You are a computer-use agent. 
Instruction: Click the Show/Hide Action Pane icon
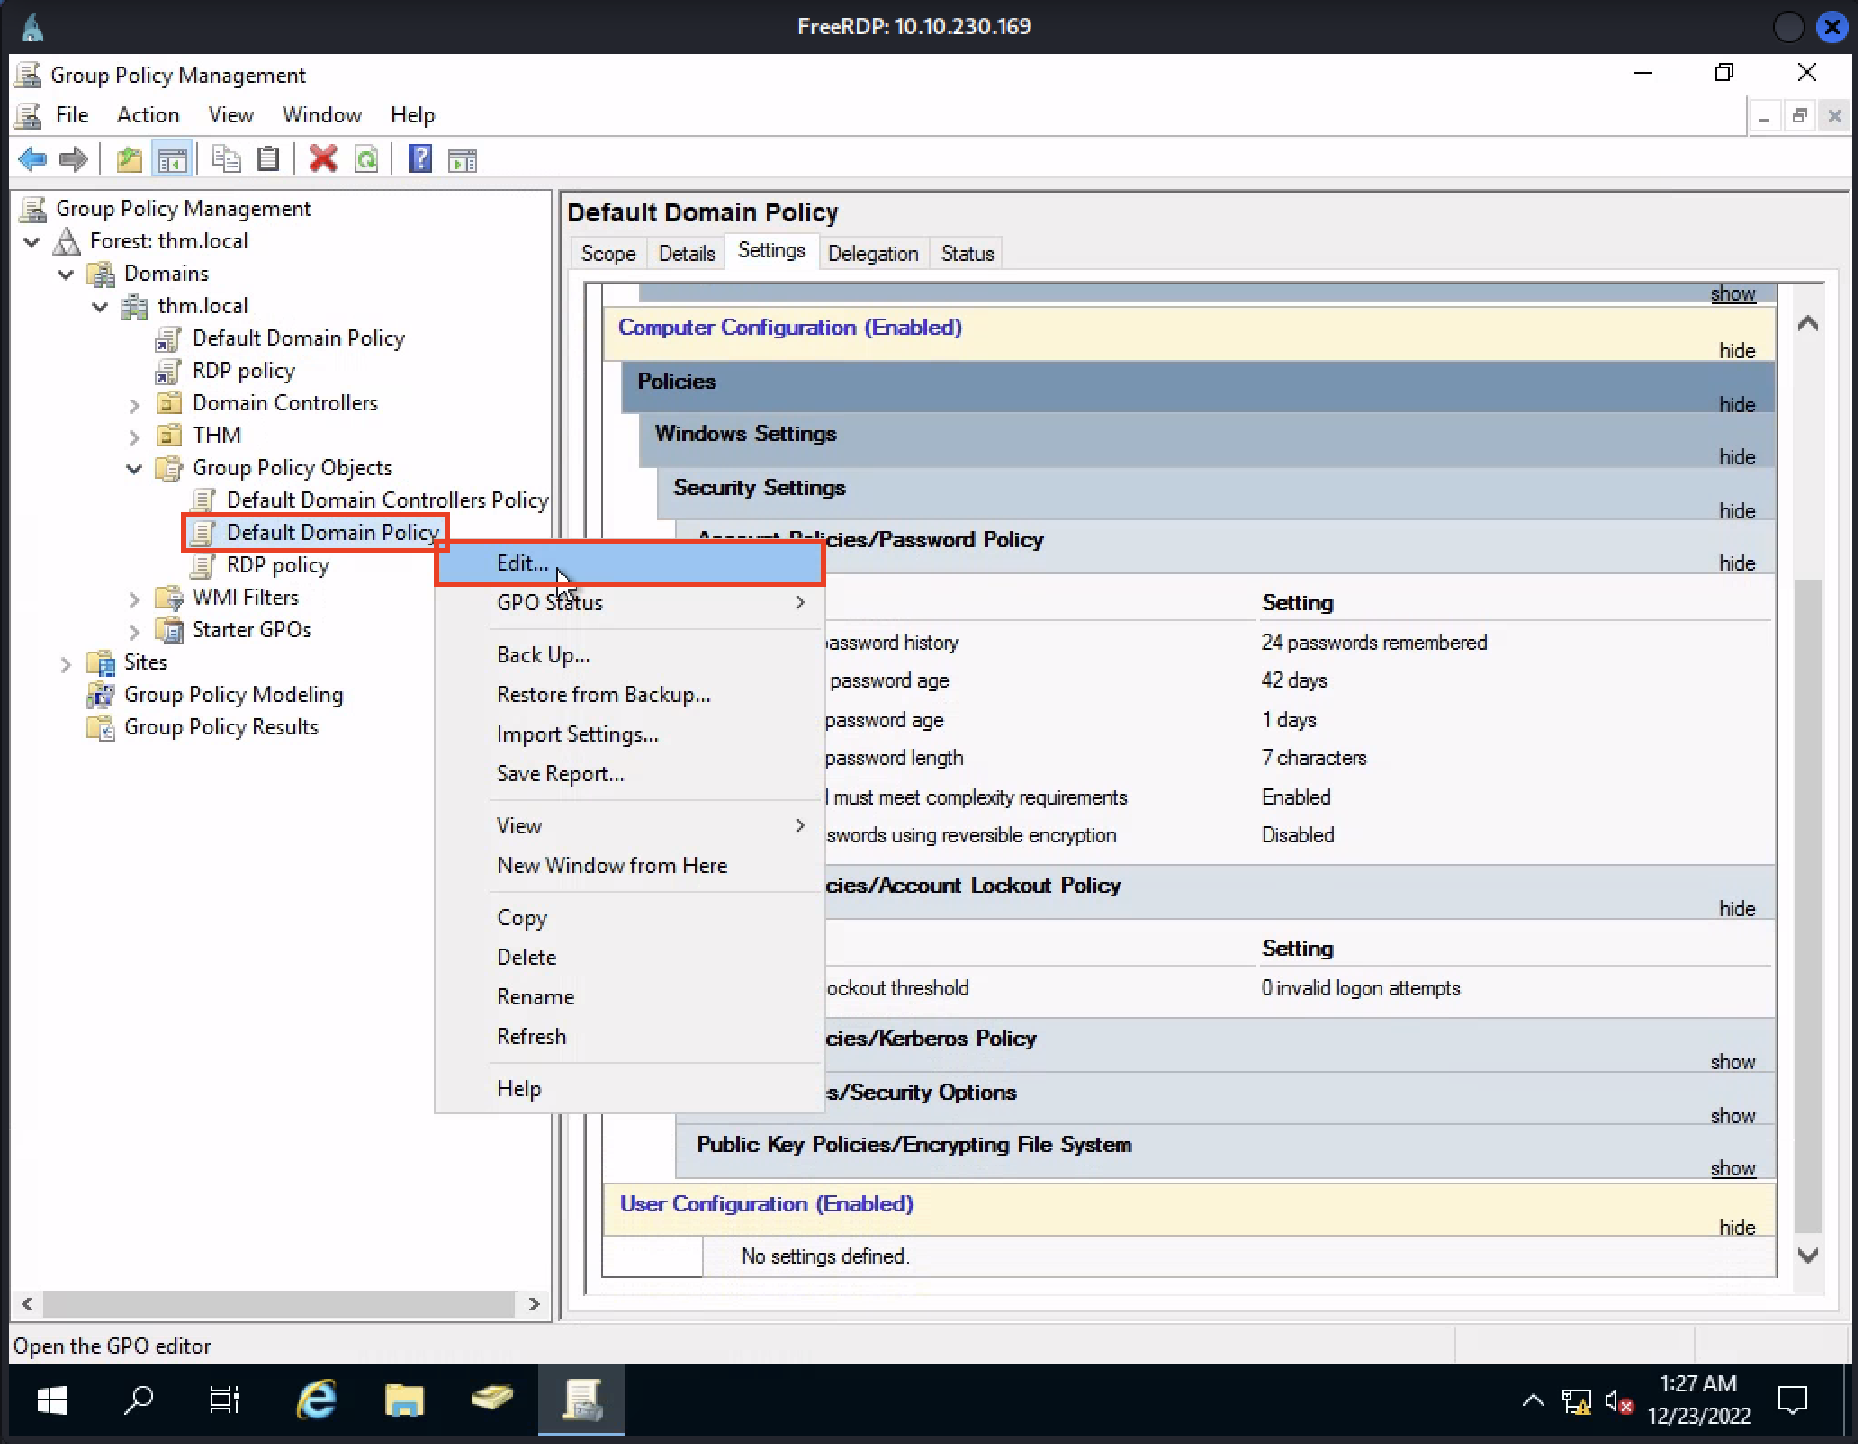coord(462,159)
